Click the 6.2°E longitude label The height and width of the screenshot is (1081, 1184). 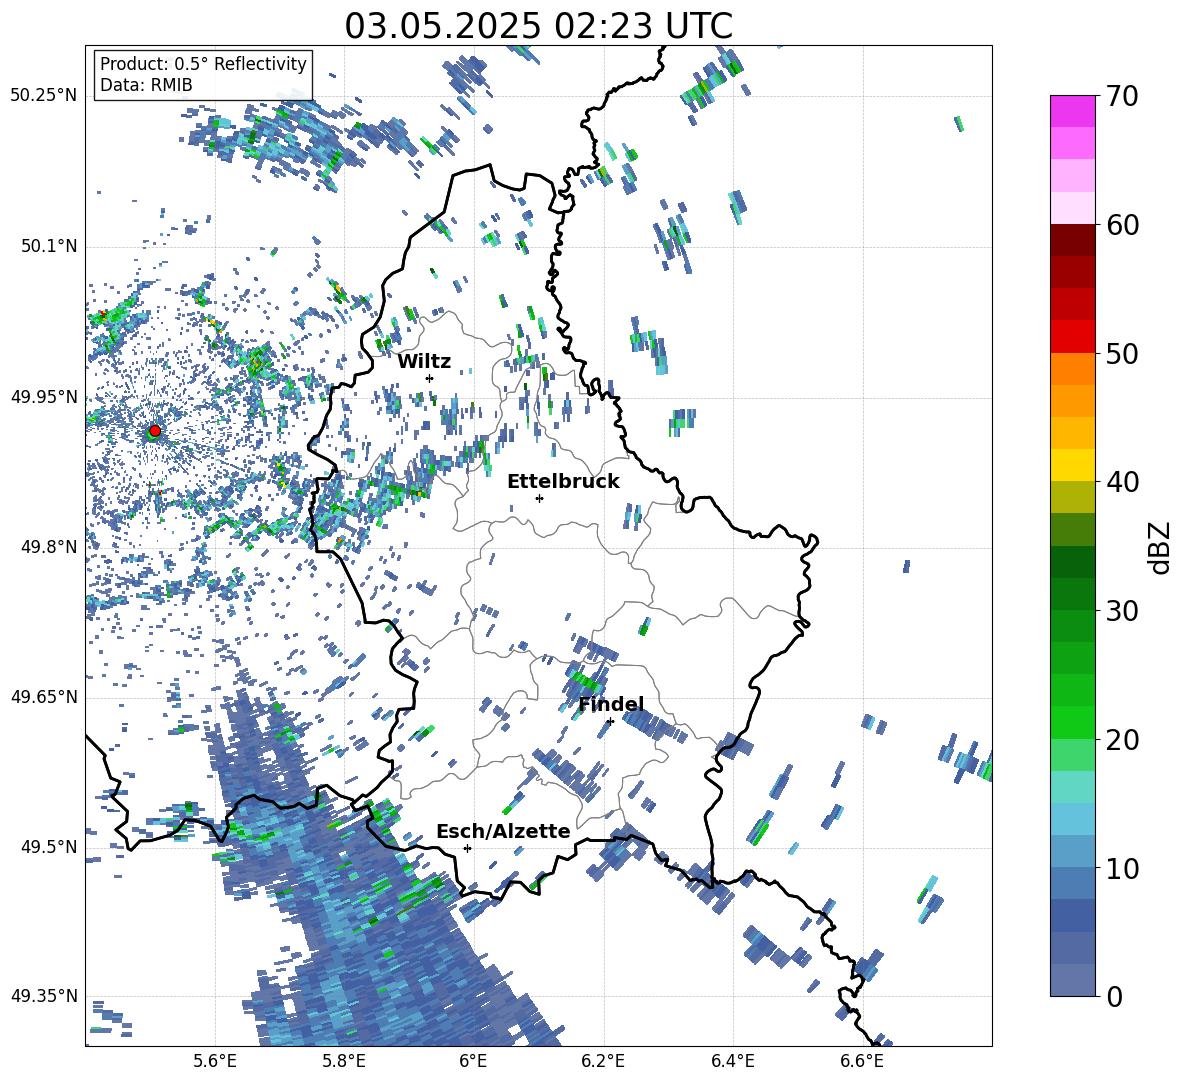point(603,1061)
